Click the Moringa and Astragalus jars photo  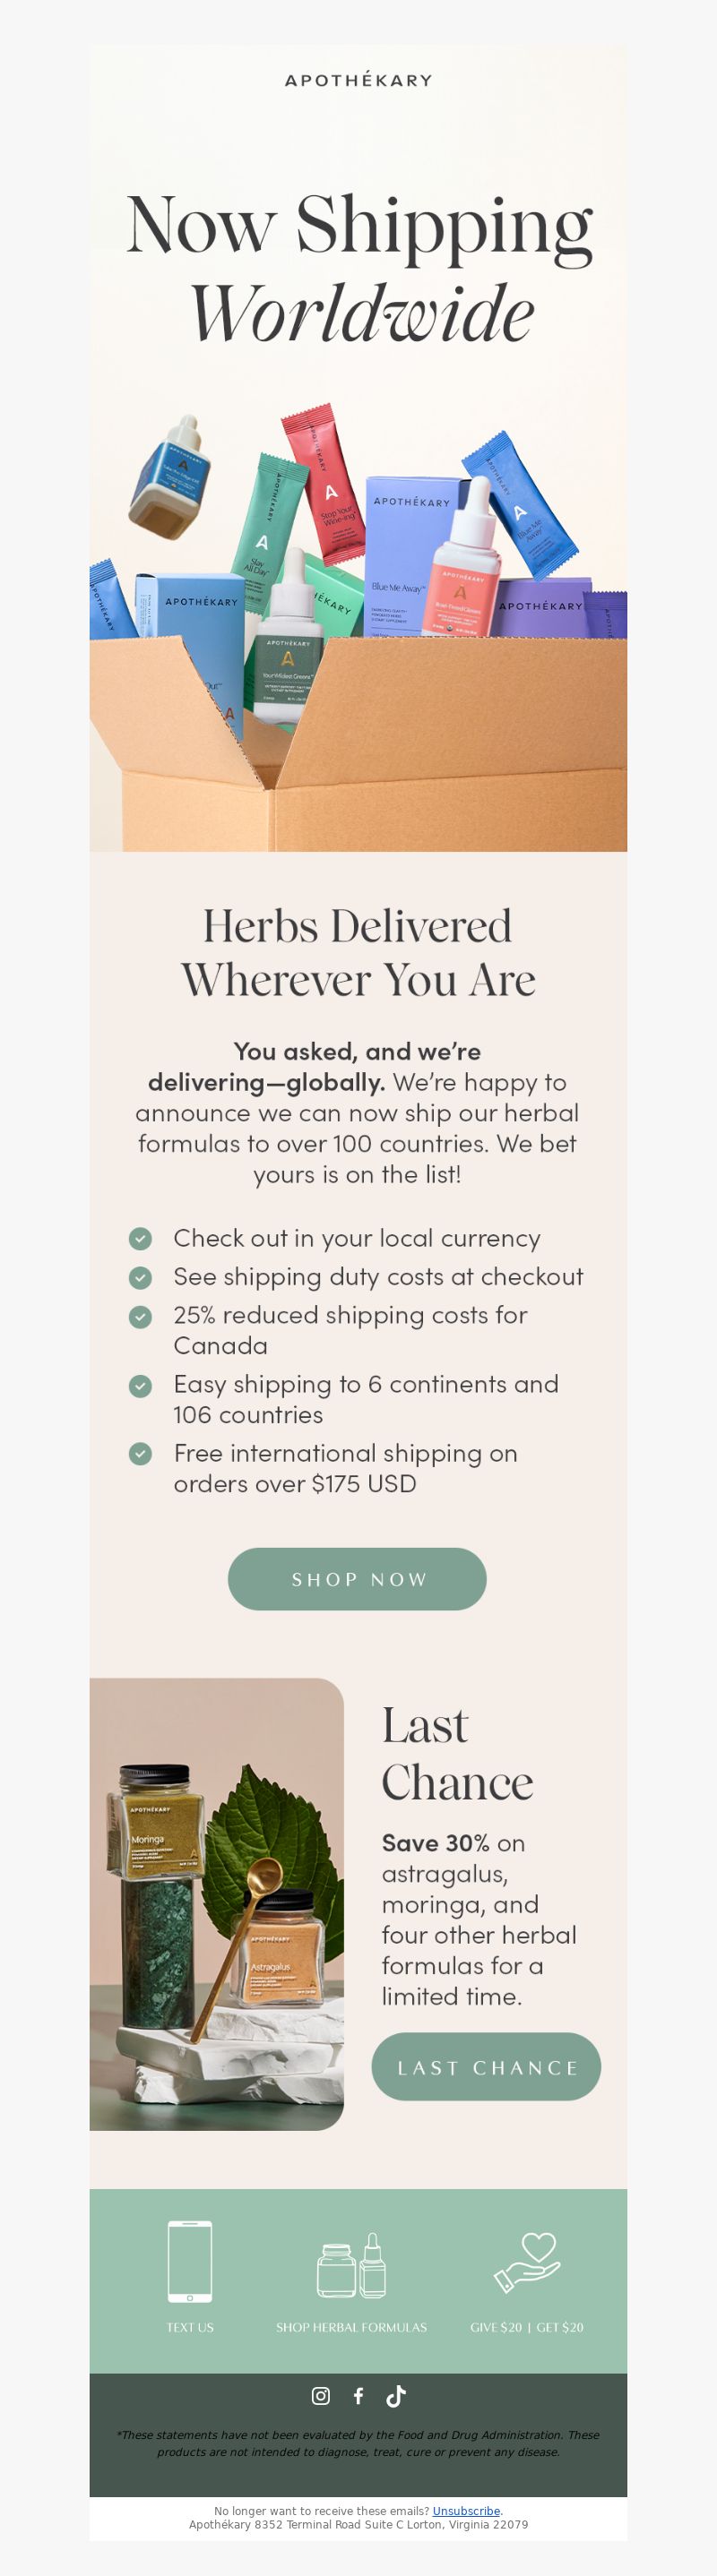[217, 1904]
